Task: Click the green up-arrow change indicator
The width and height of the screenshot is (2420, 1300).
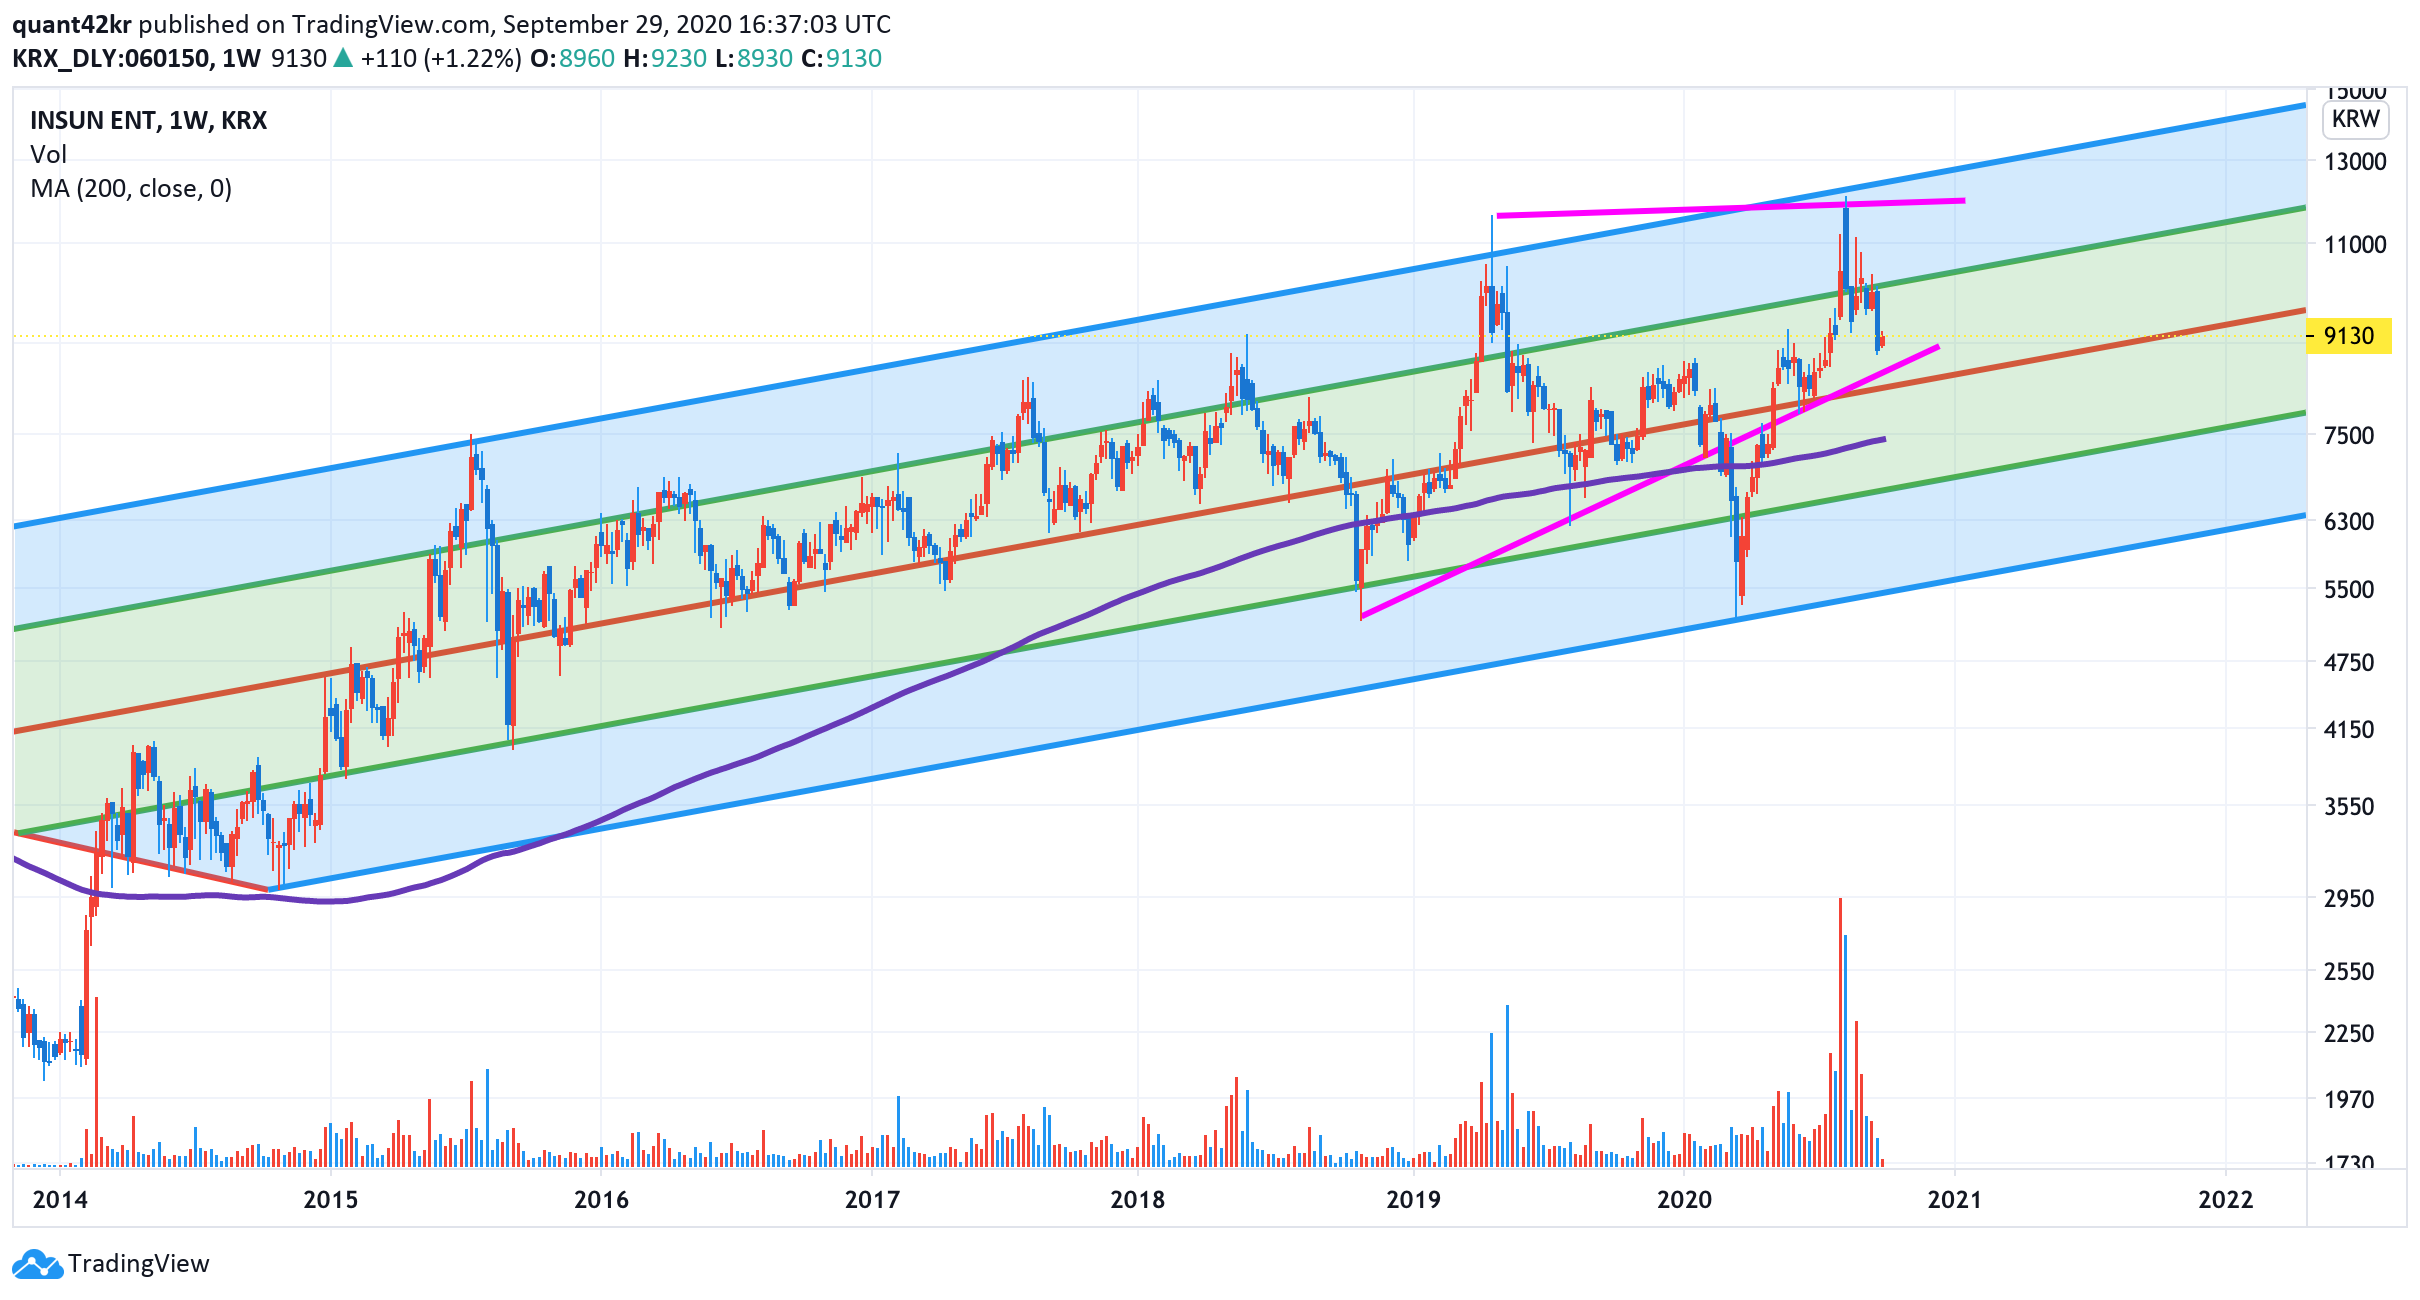Action: tap(343, 59)
